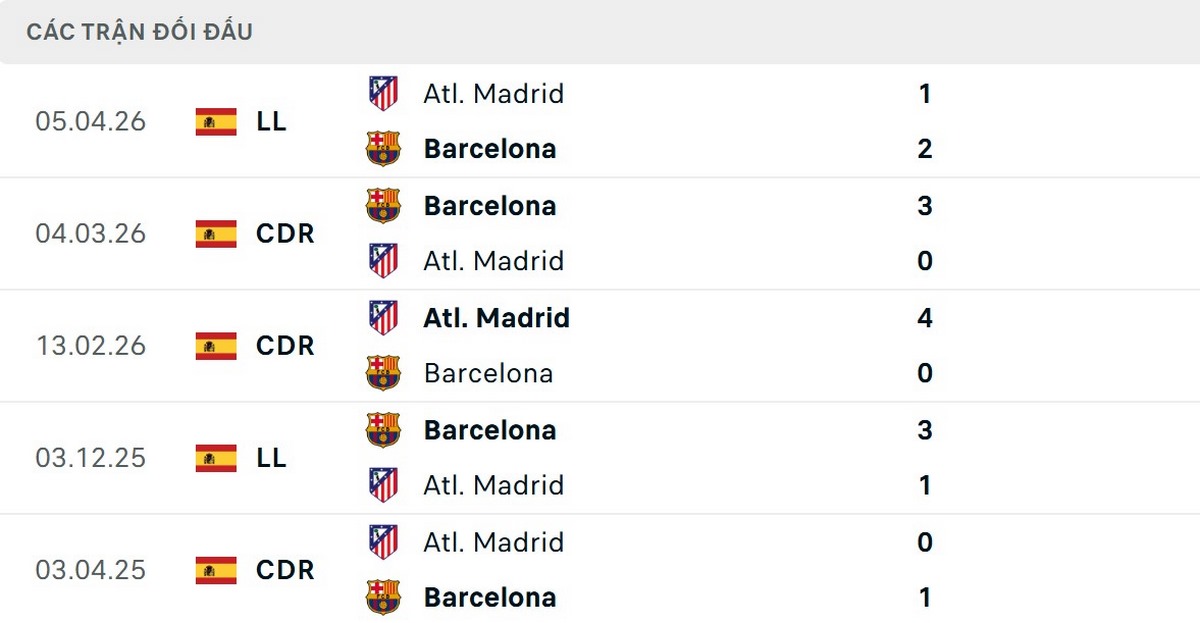Open the 03.12.25 match row

click(x=600, y=458)
